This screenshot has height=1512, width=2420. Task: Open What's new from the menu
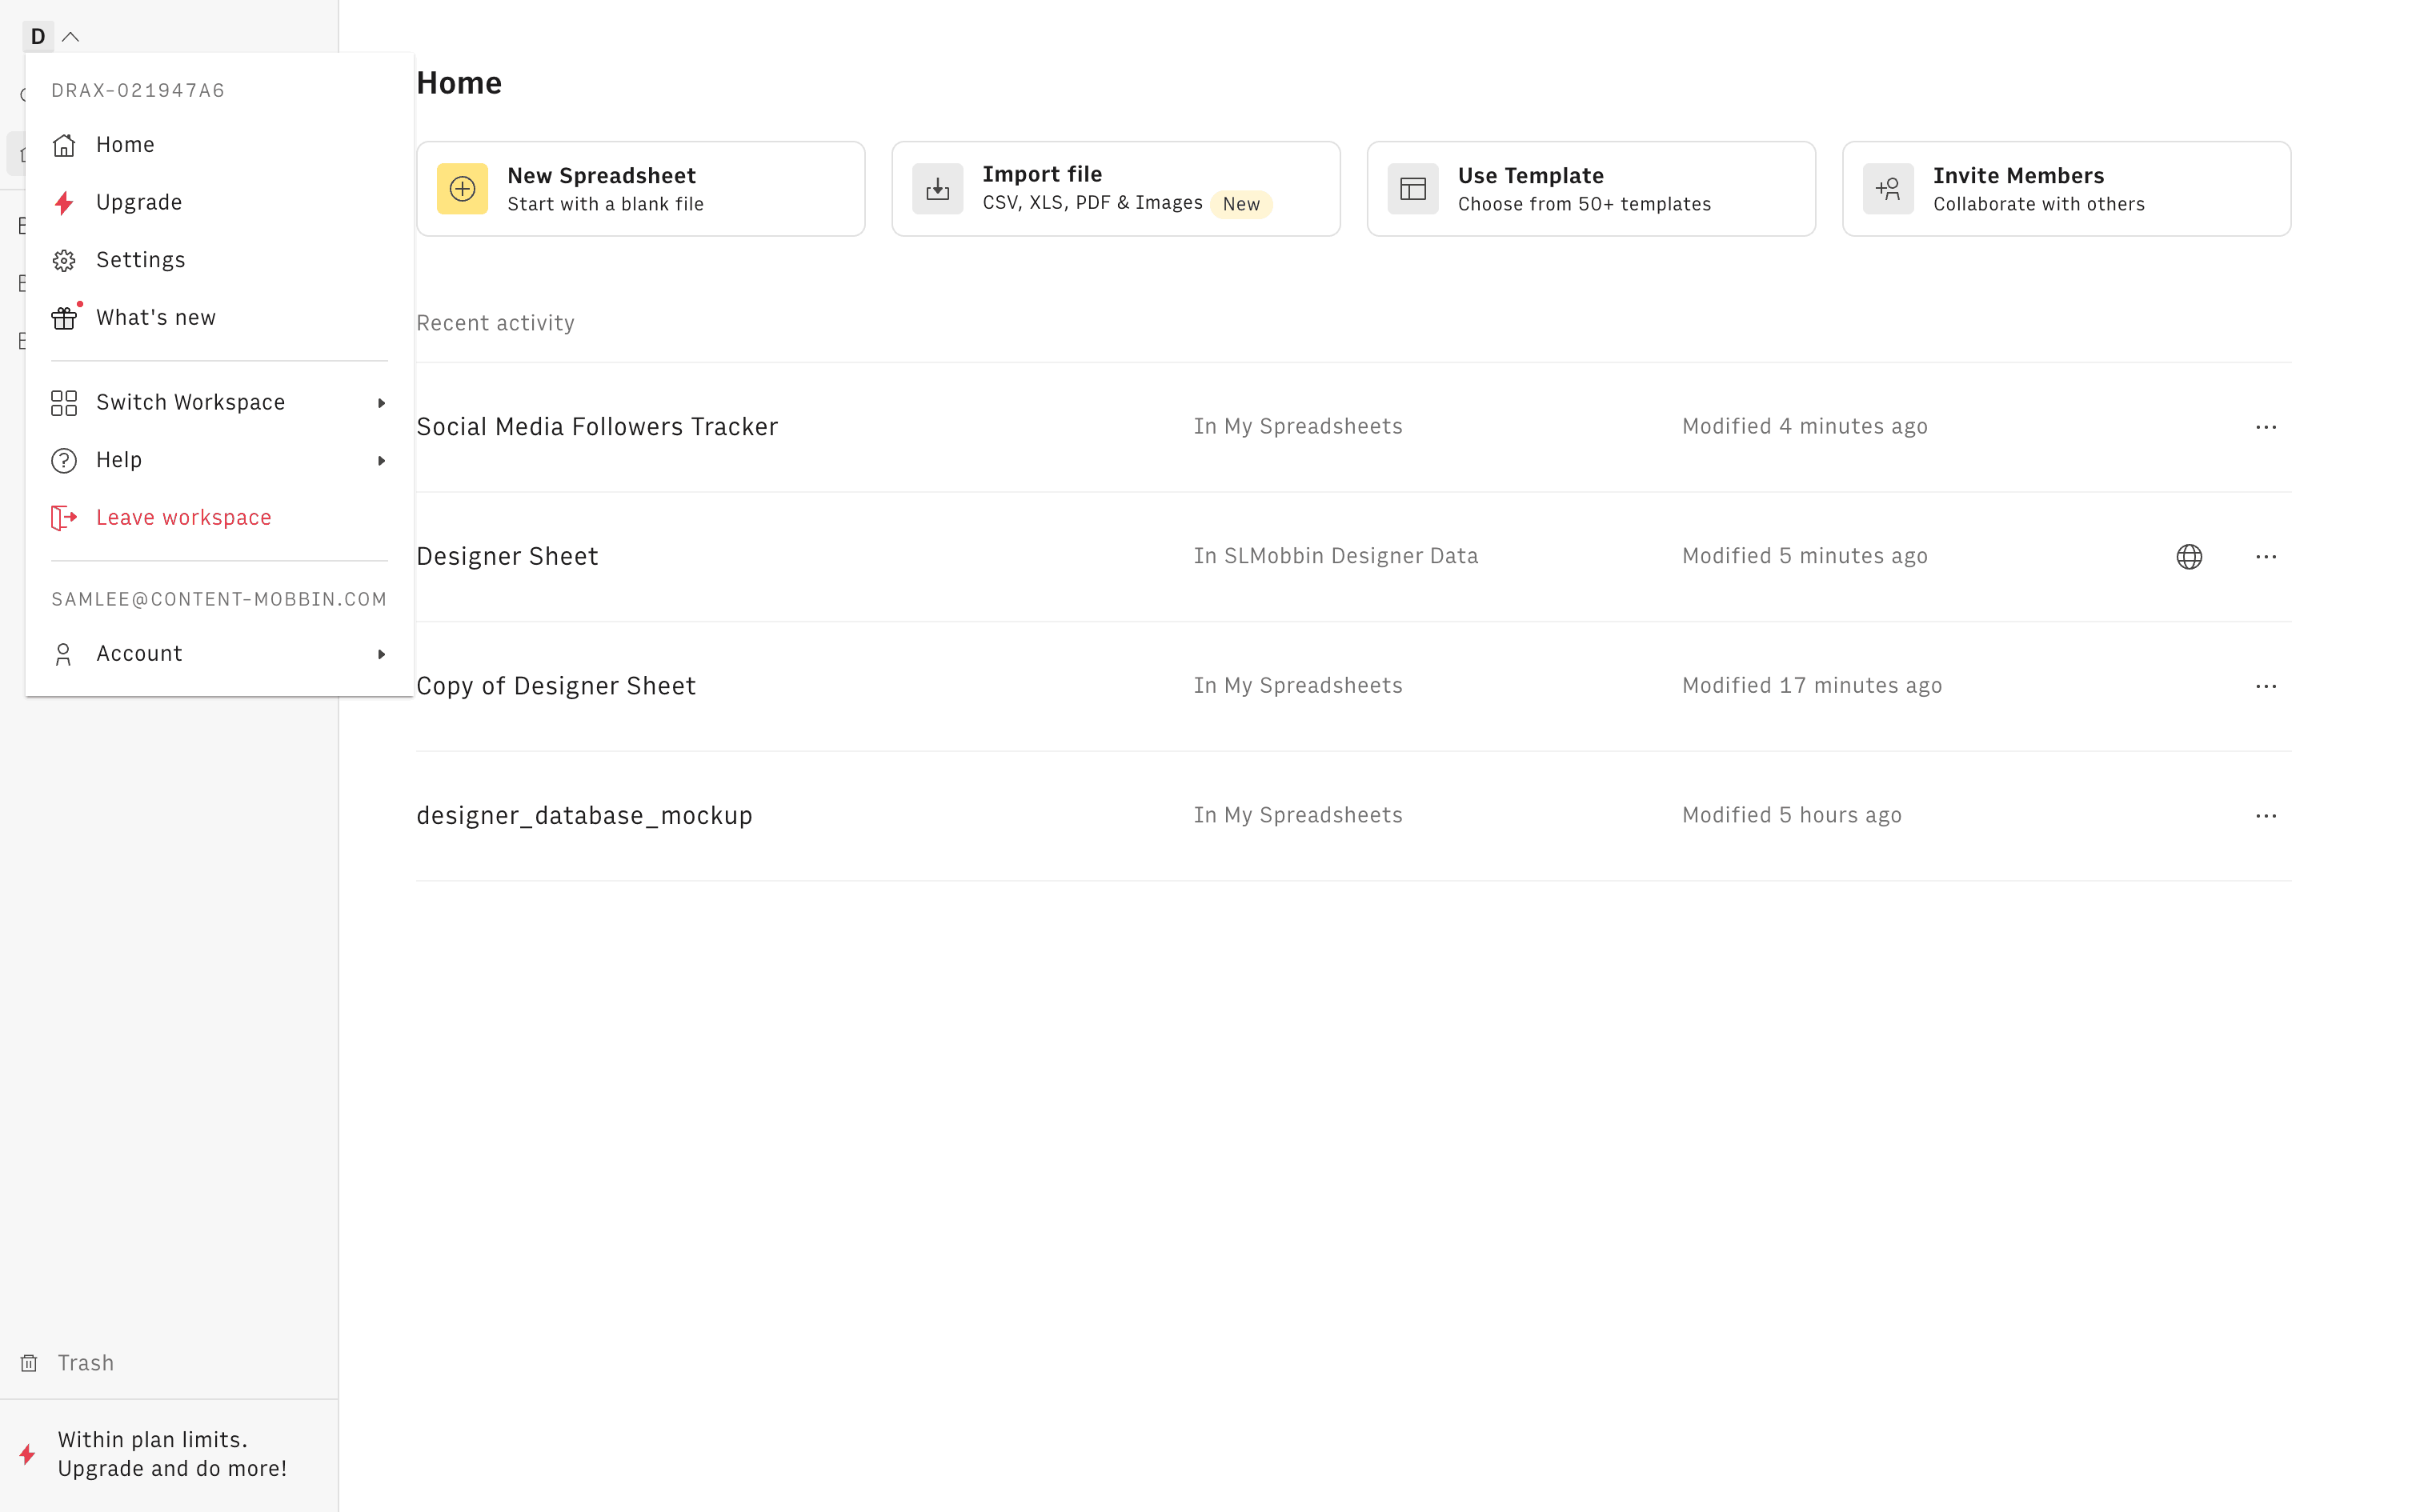(155, 318)
